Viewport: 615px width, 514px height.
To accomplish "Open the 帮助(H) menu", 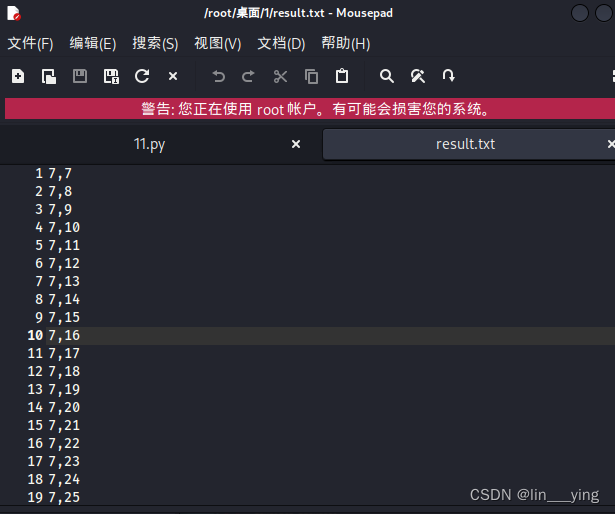I will click(346, 44).
